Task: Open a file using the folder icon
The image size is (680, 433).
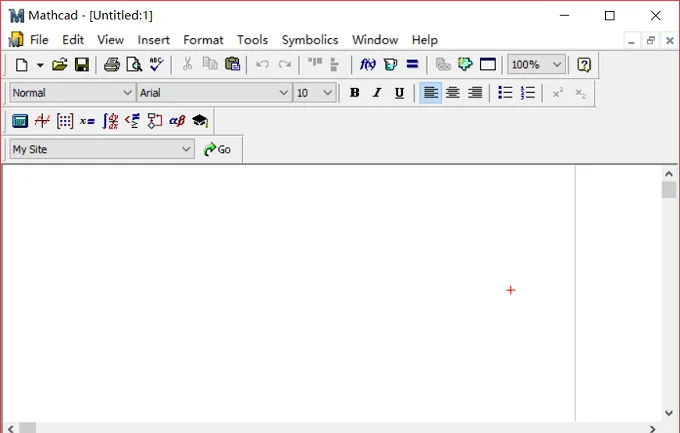Action: (x=59, y=65)
